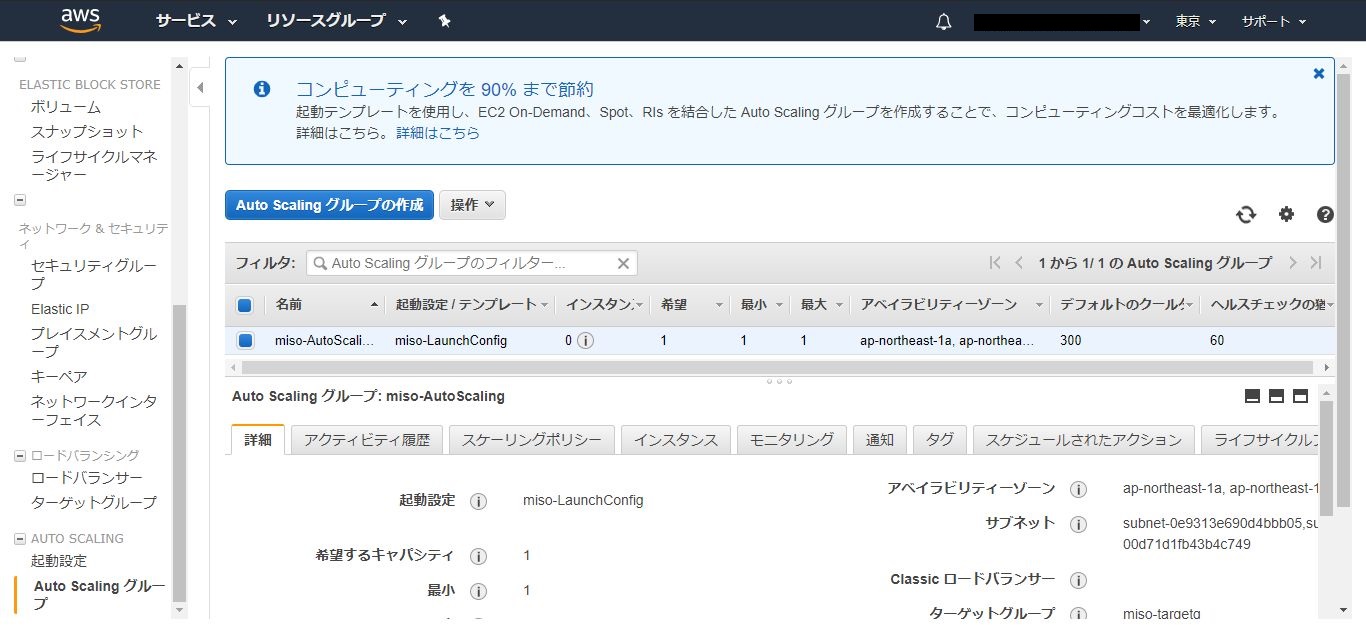Open the 東京 region selector
This screenshot has width=1366, height=625.
[1195, 21]
